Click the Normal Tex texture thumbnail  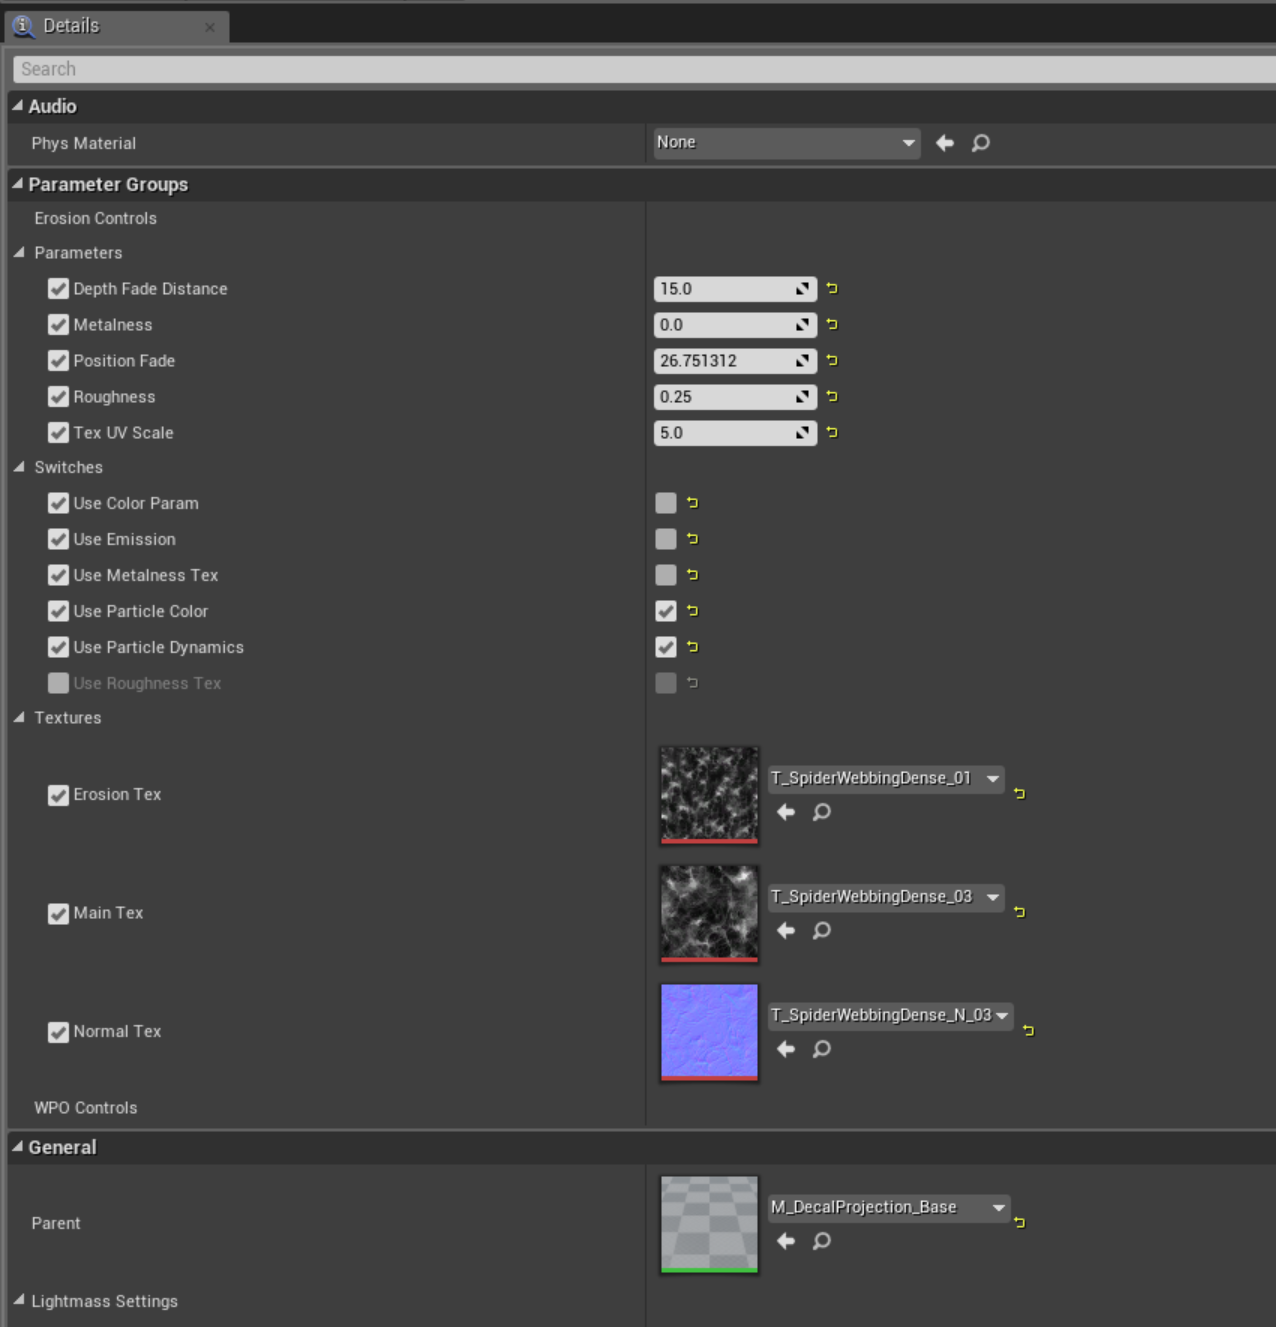(709, 1031)
